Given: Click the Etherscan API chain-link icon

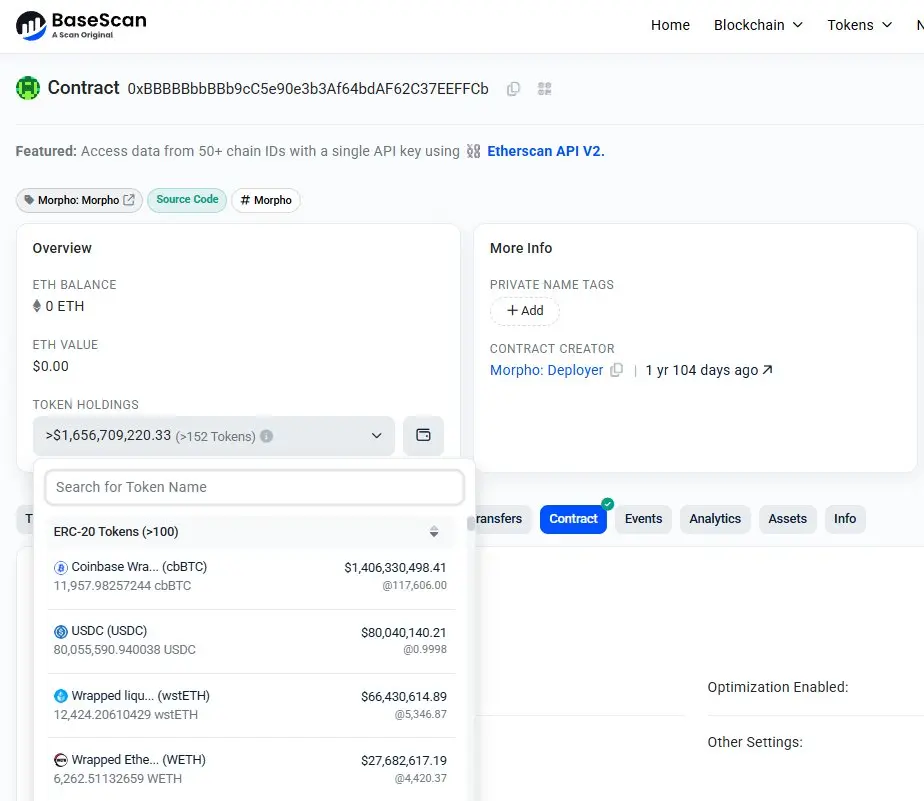Looking at the screenshot, I should click(x=473, y=151).
